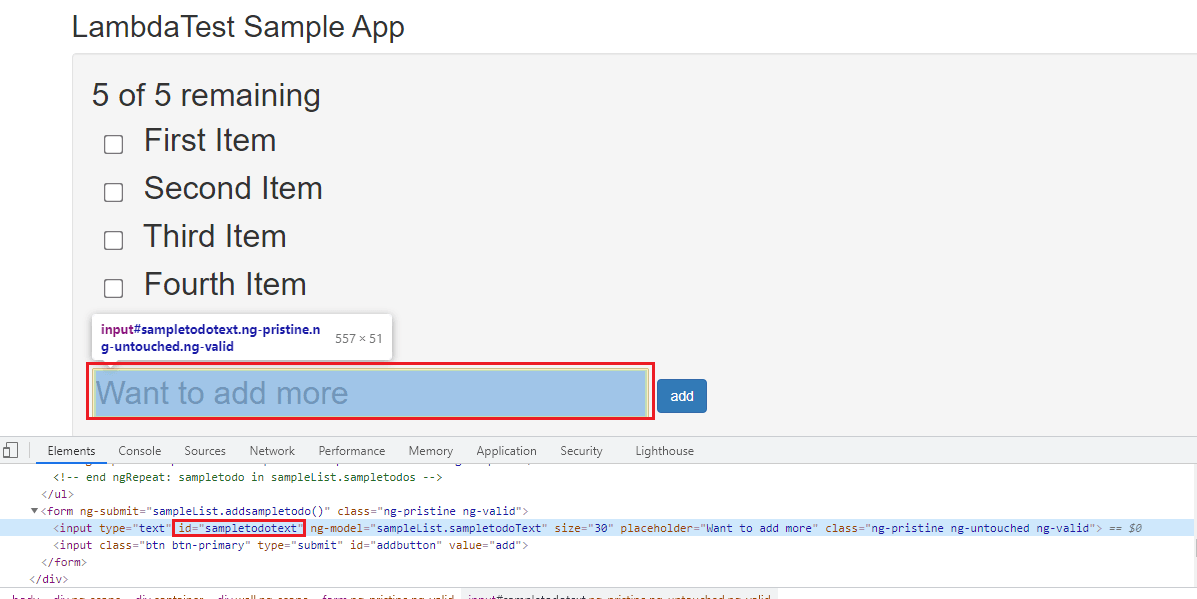This screenshot has width=1197, height=599.
Task: Open the Application panel
Action: pyautogui.click(x=506, y=450)
